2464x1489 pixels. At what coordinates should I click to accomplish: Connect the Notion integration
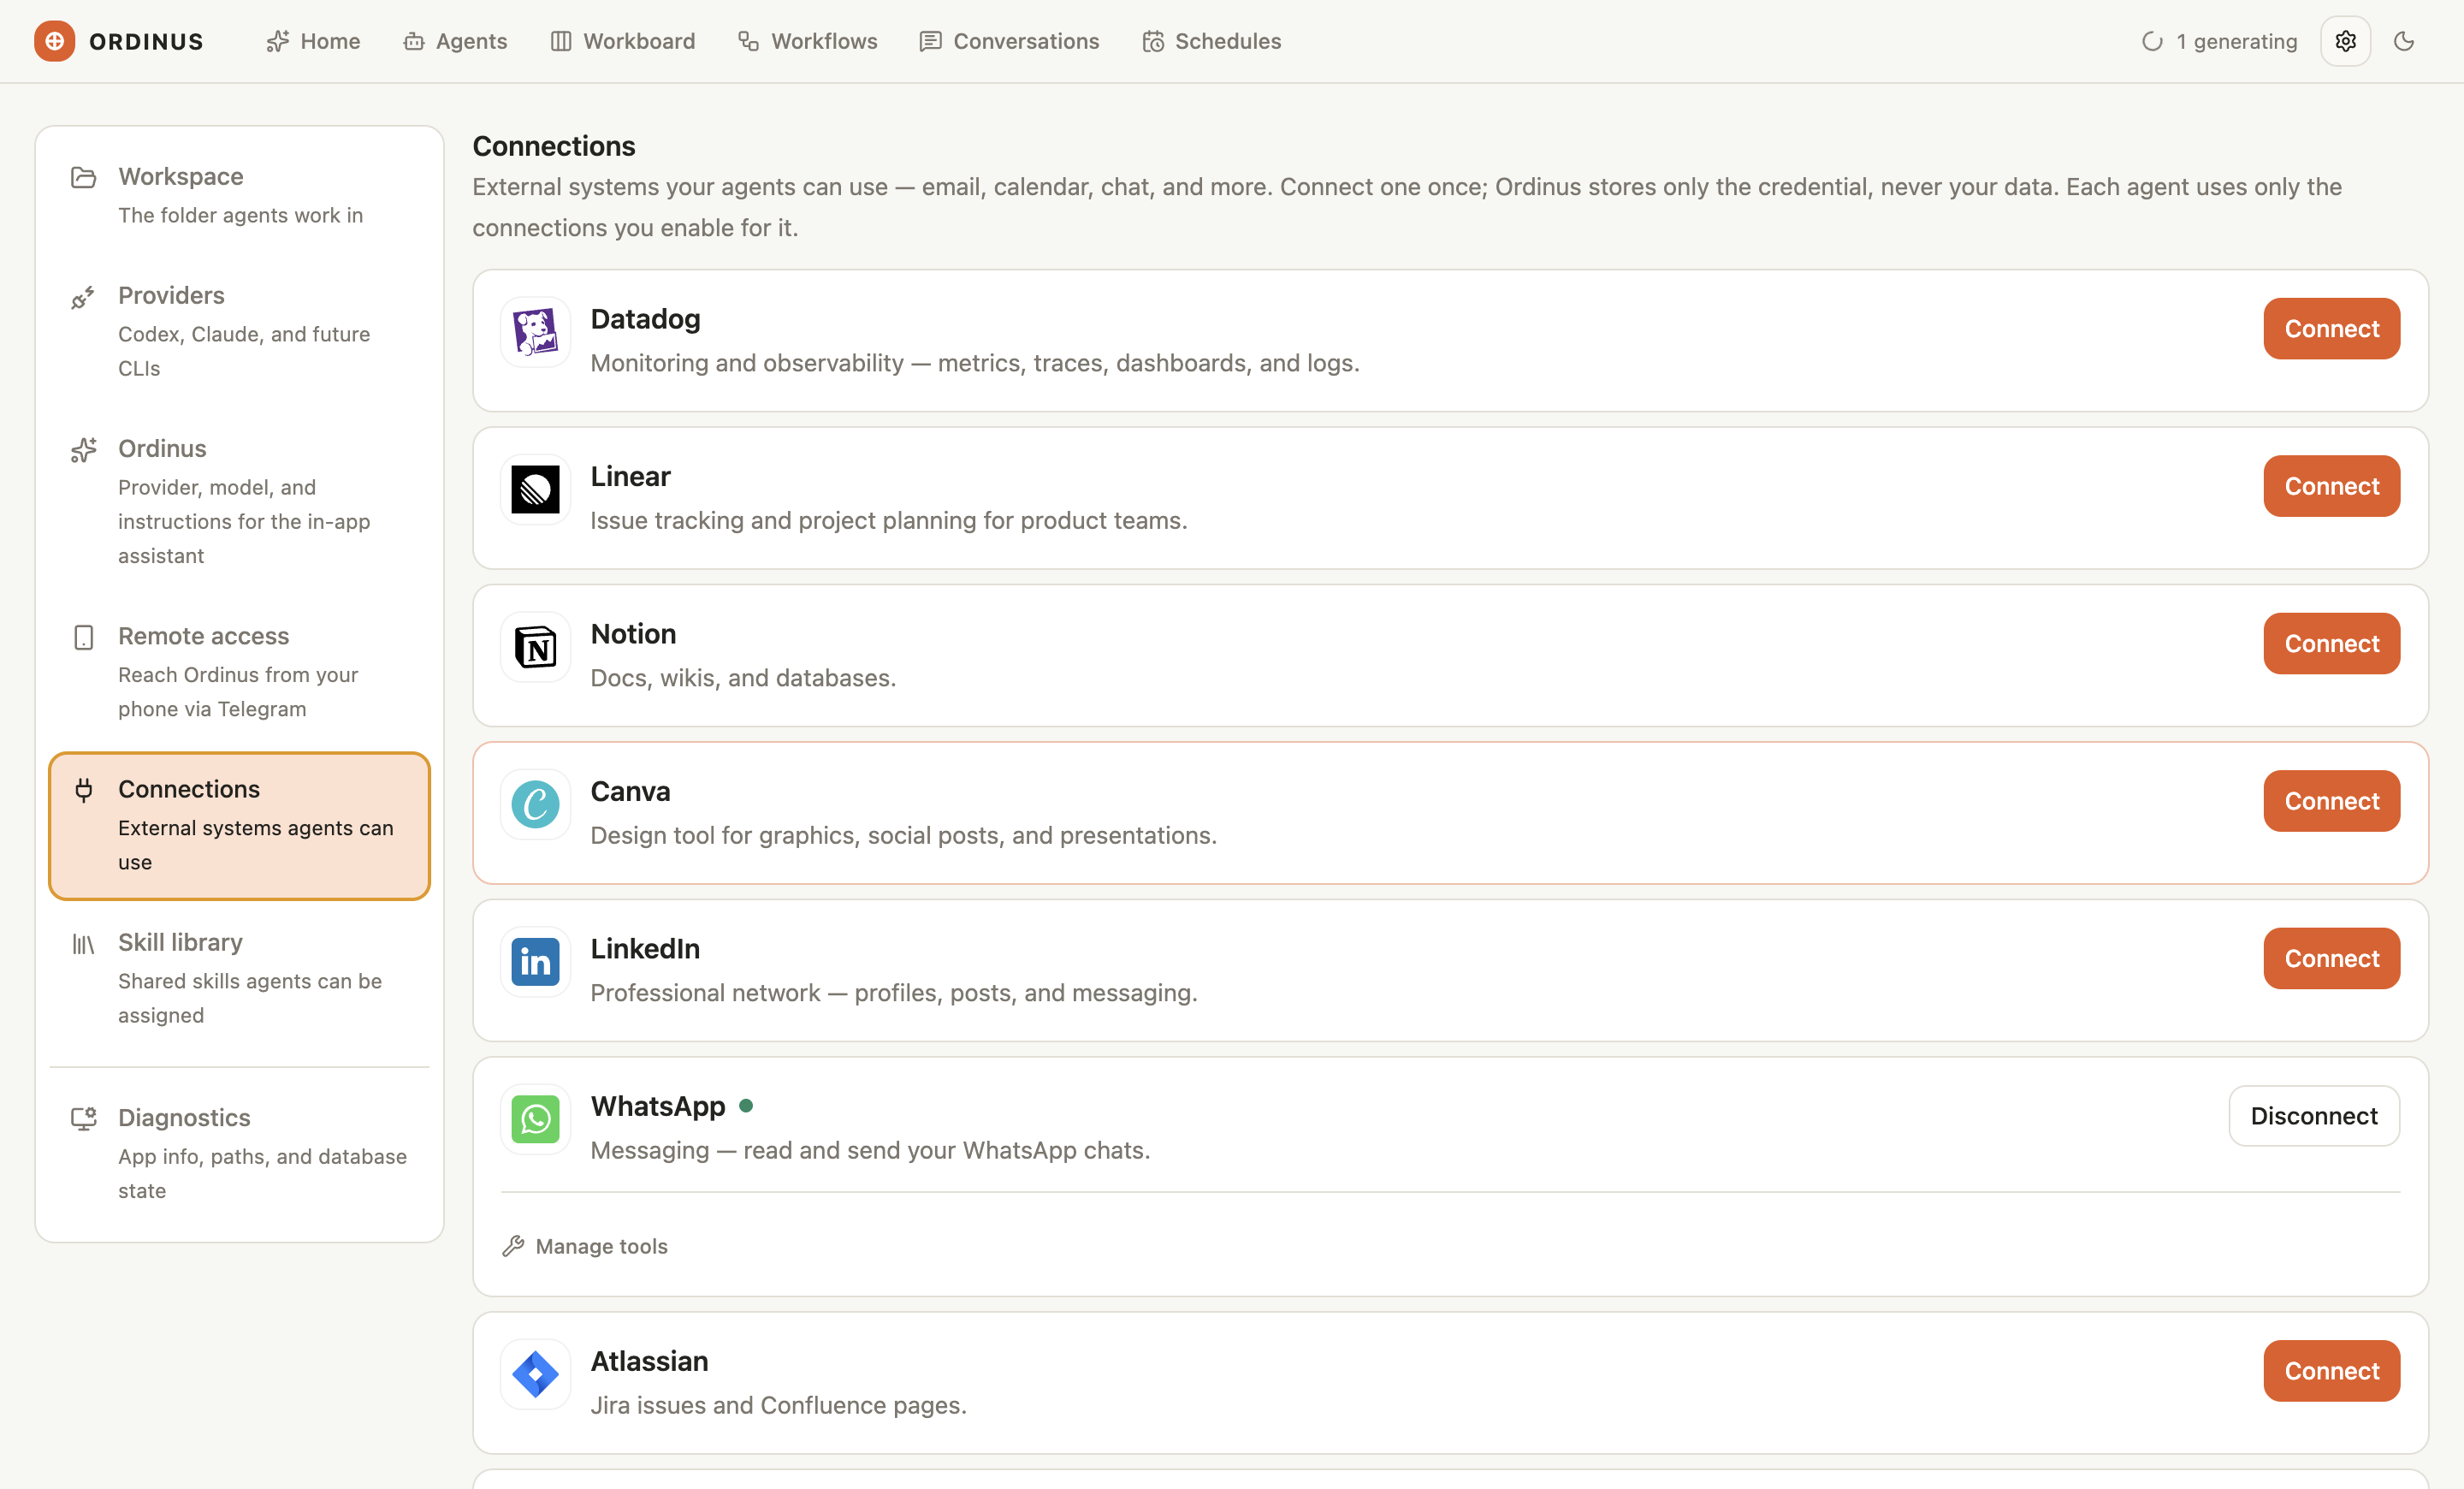point(2331,644)
